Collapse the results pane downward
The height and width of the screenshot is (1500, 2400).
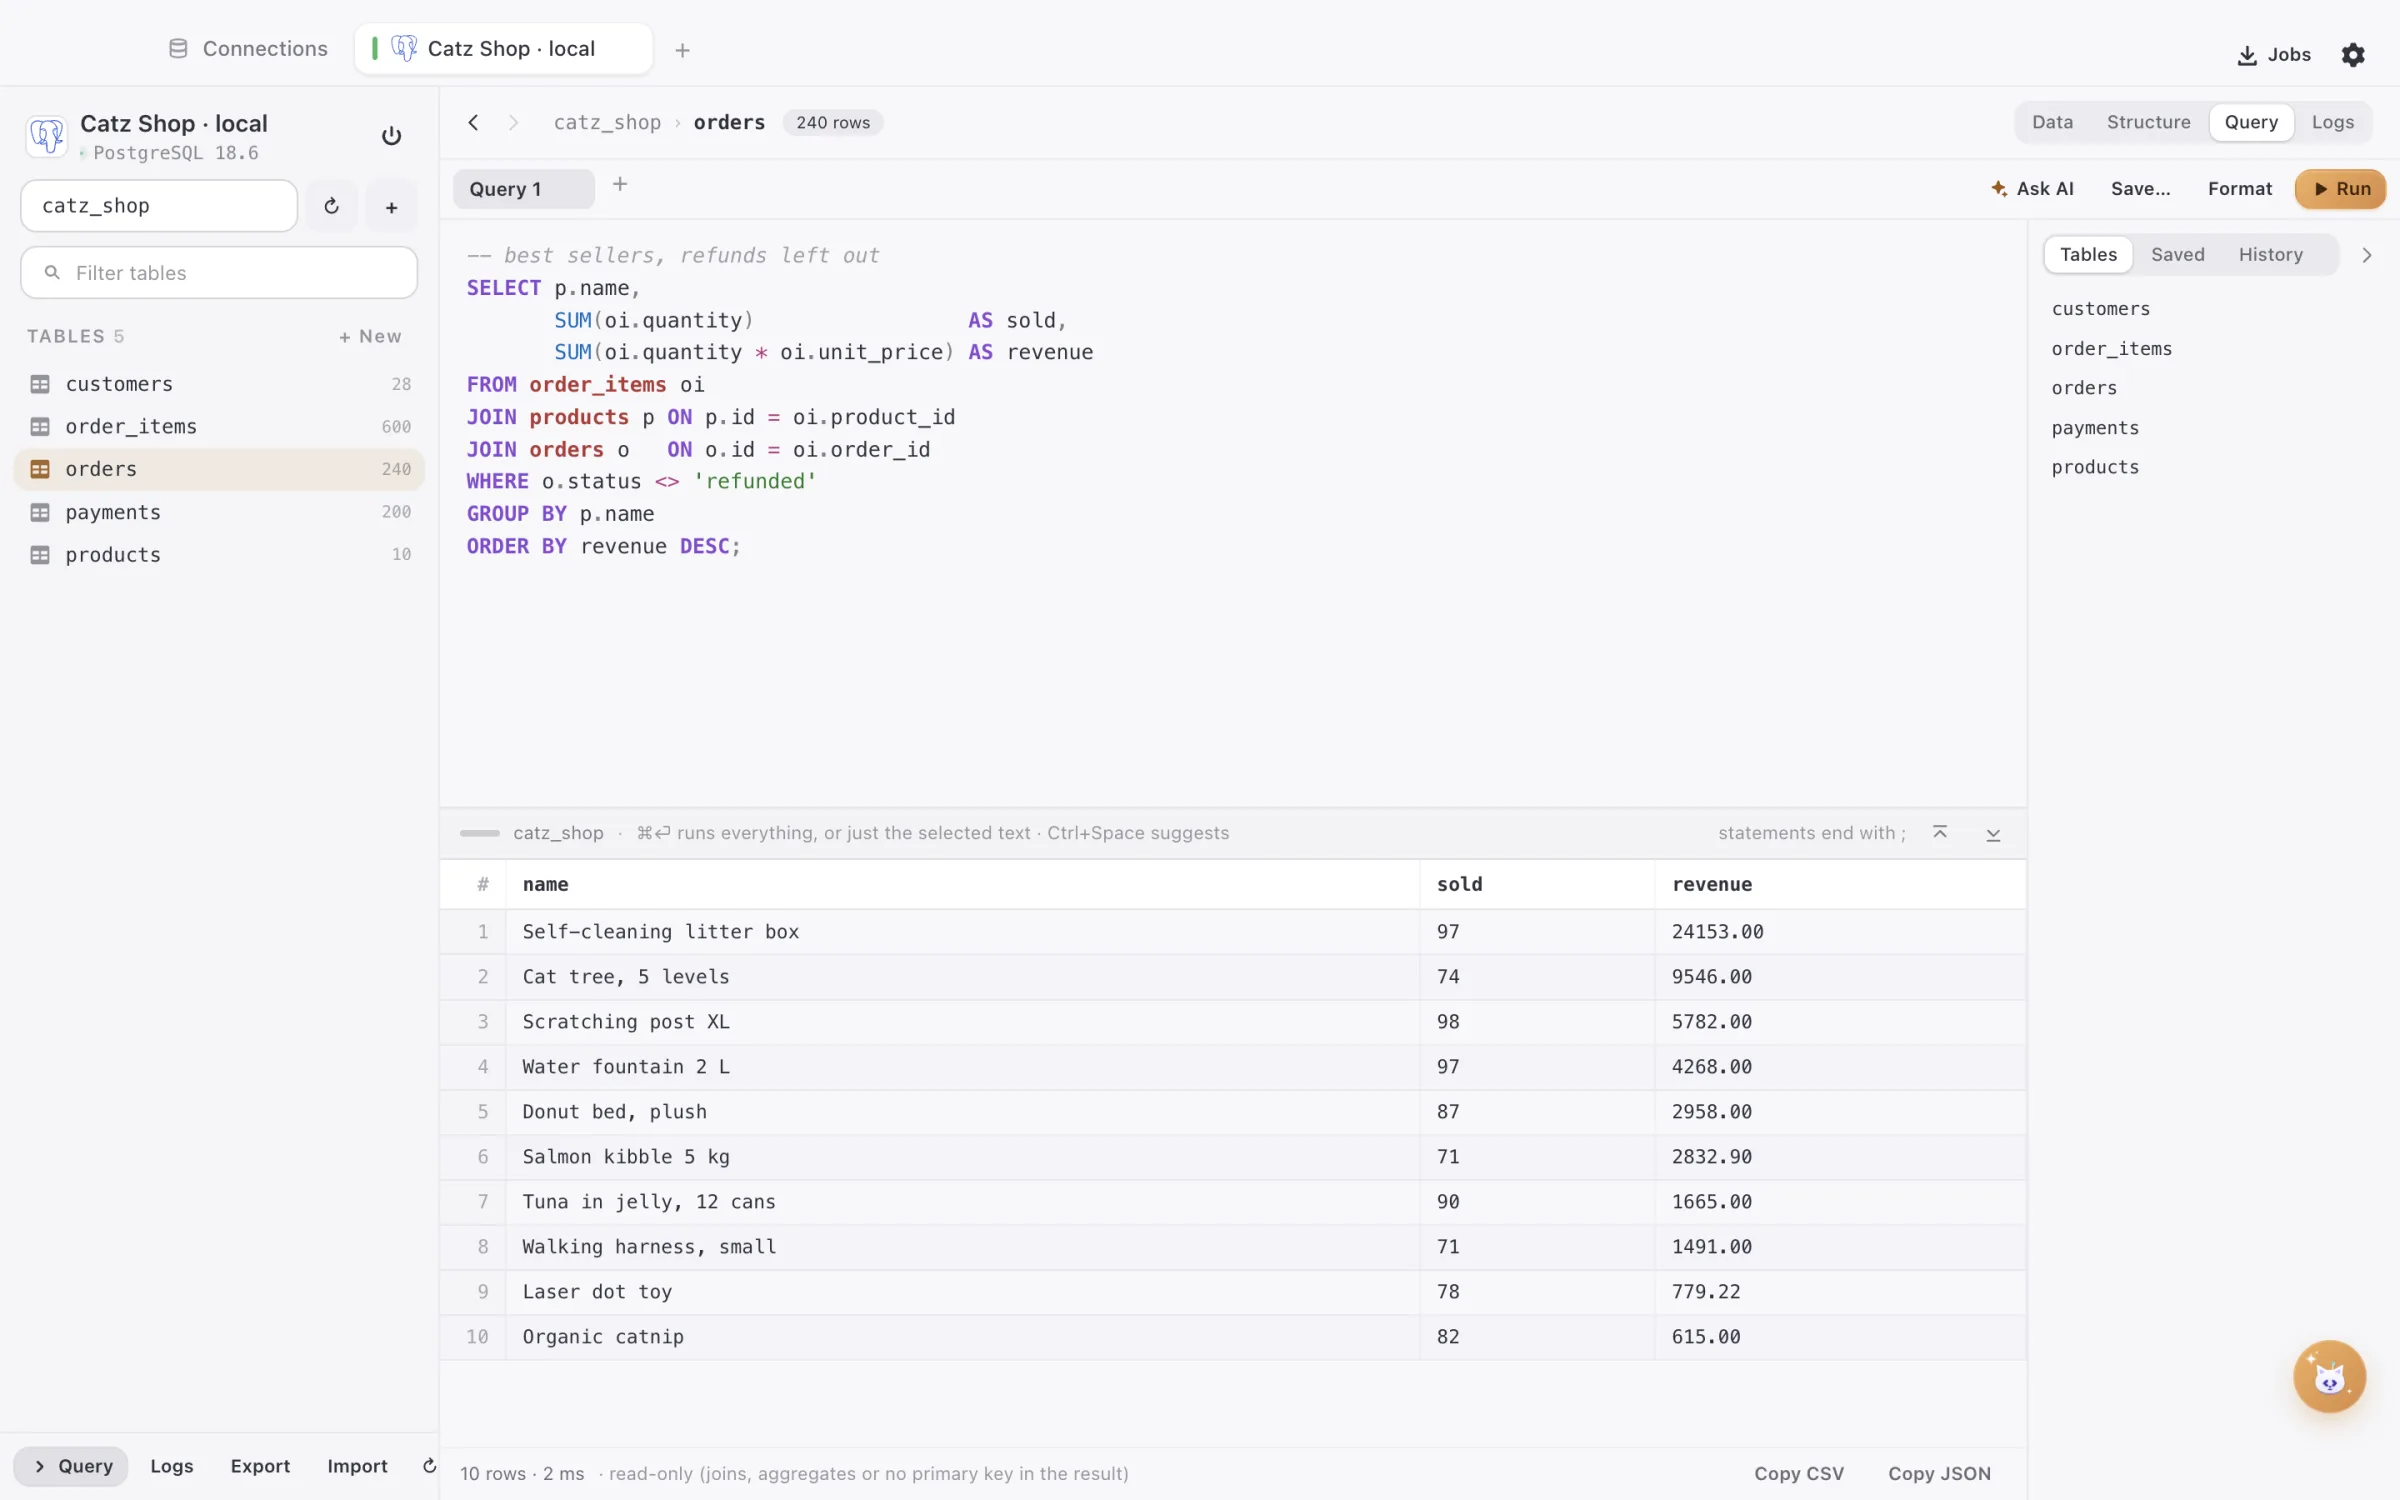pyautogui.click(x=1993, y=834)
